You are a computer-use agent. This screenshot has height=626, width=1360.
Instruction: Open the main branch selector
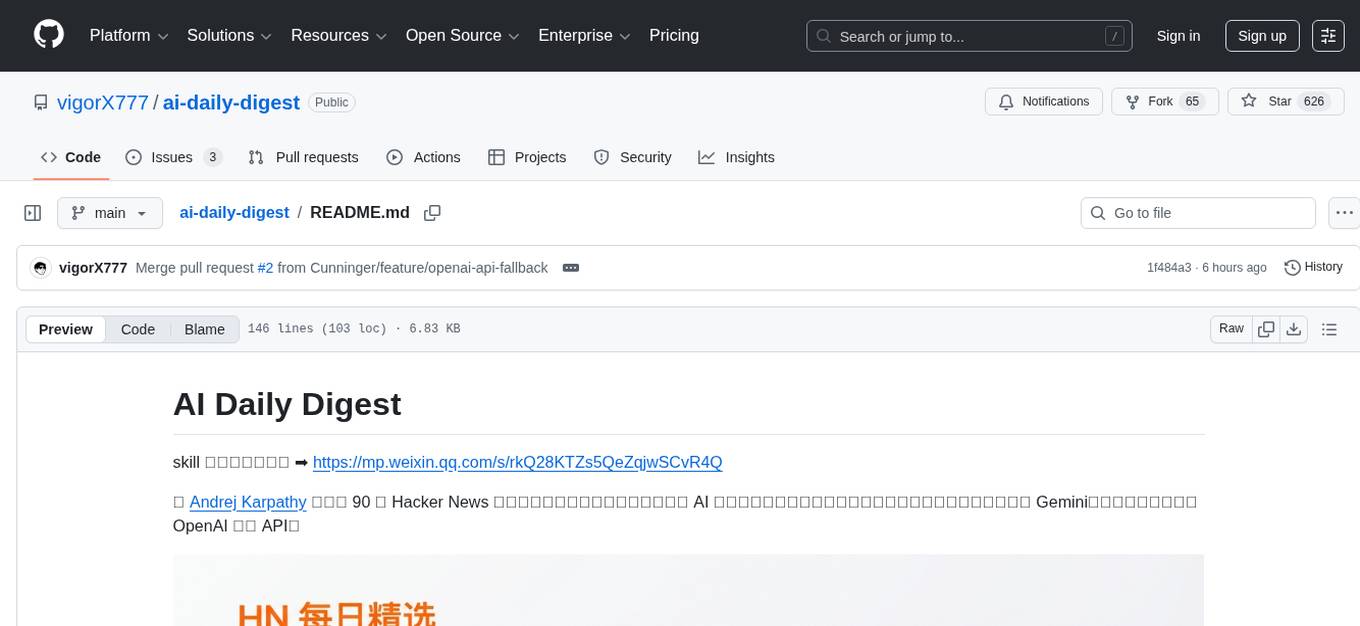(110, 212)
